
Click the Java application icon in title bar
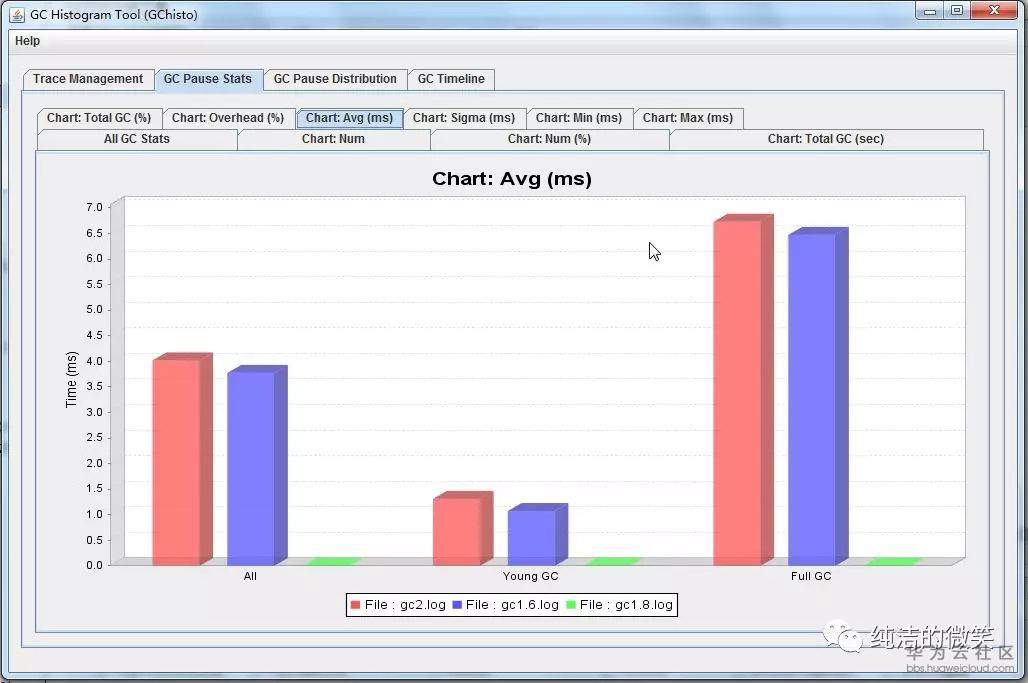tap(17, 14)
